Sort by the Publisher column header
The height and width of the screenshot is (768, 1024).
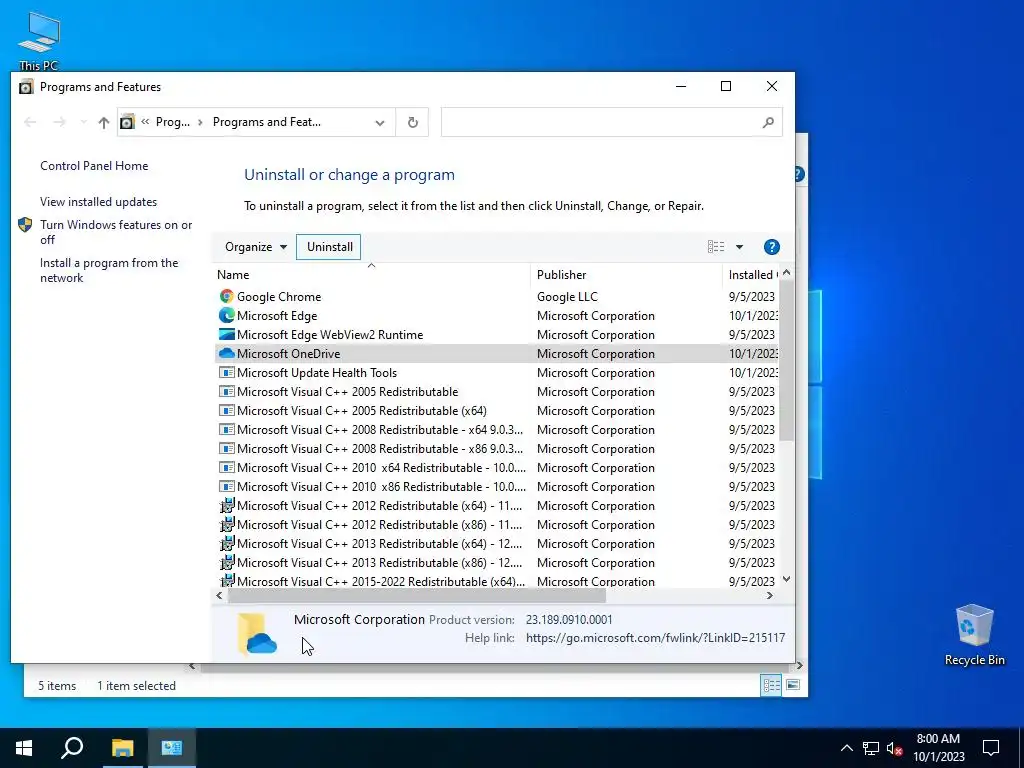click(x=627, y=275)
